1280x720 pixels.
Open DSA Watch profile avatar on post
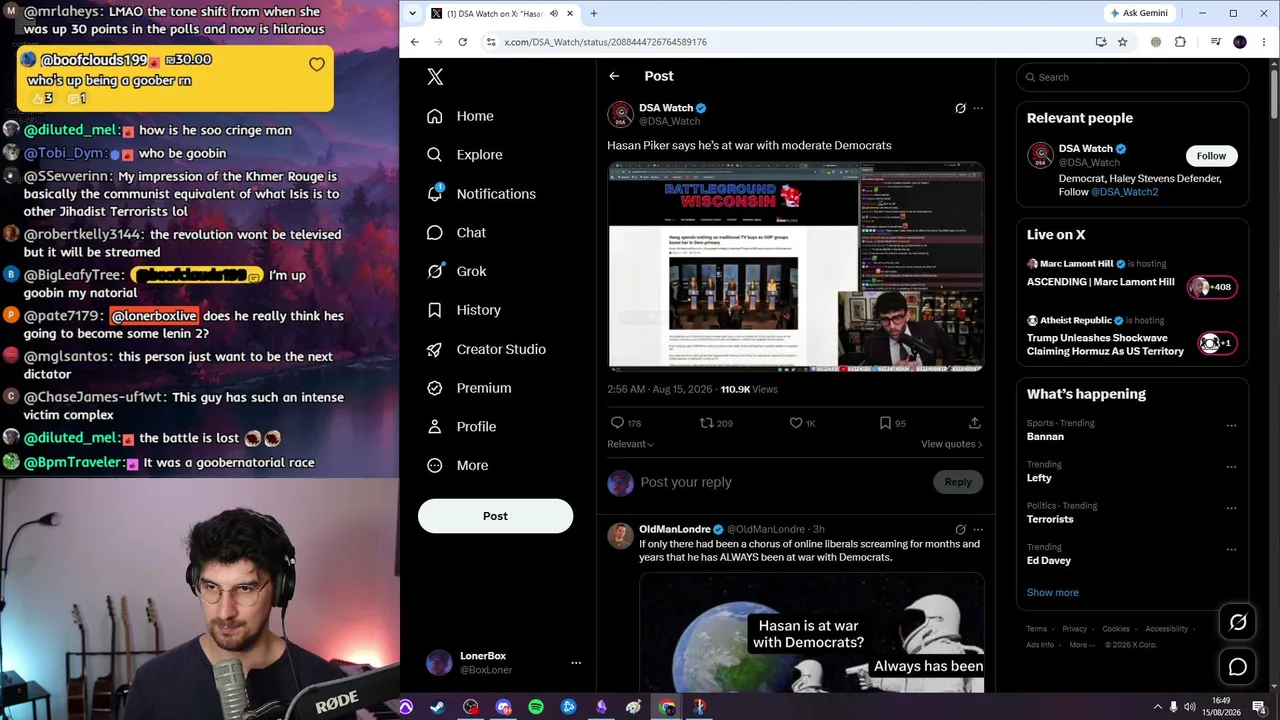tap(621, 114)
